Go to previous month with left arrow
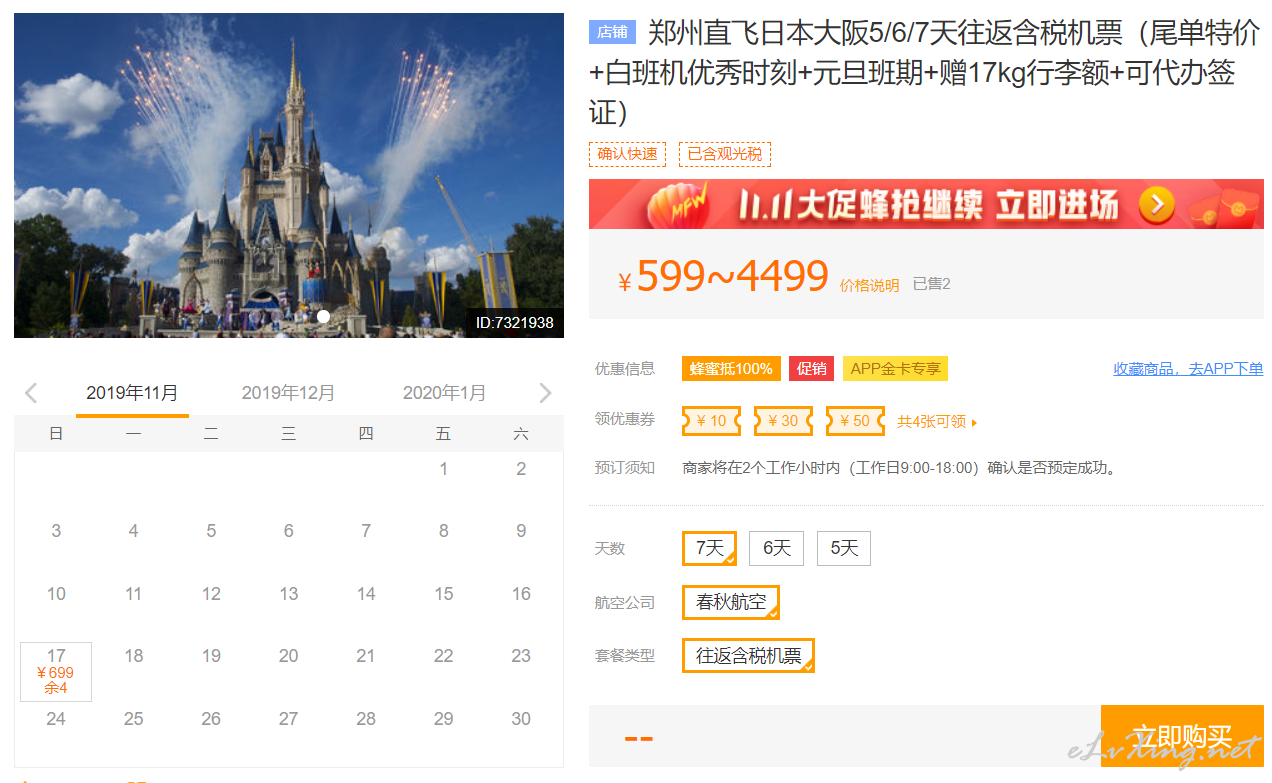 point(31,393)
